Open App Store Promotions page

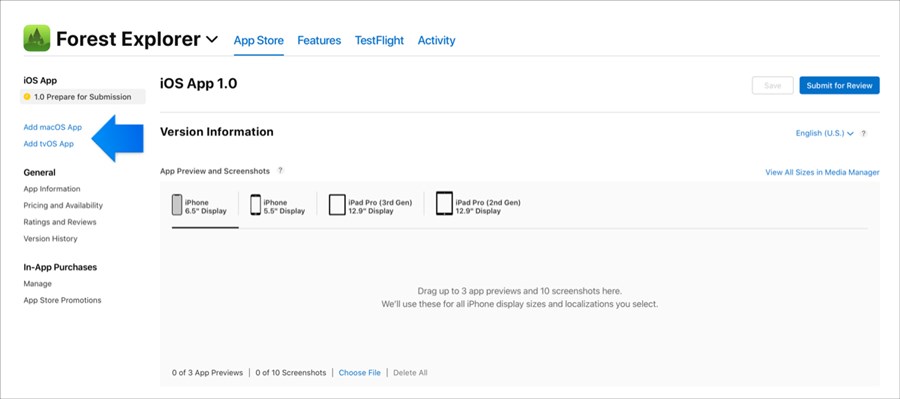62,300
